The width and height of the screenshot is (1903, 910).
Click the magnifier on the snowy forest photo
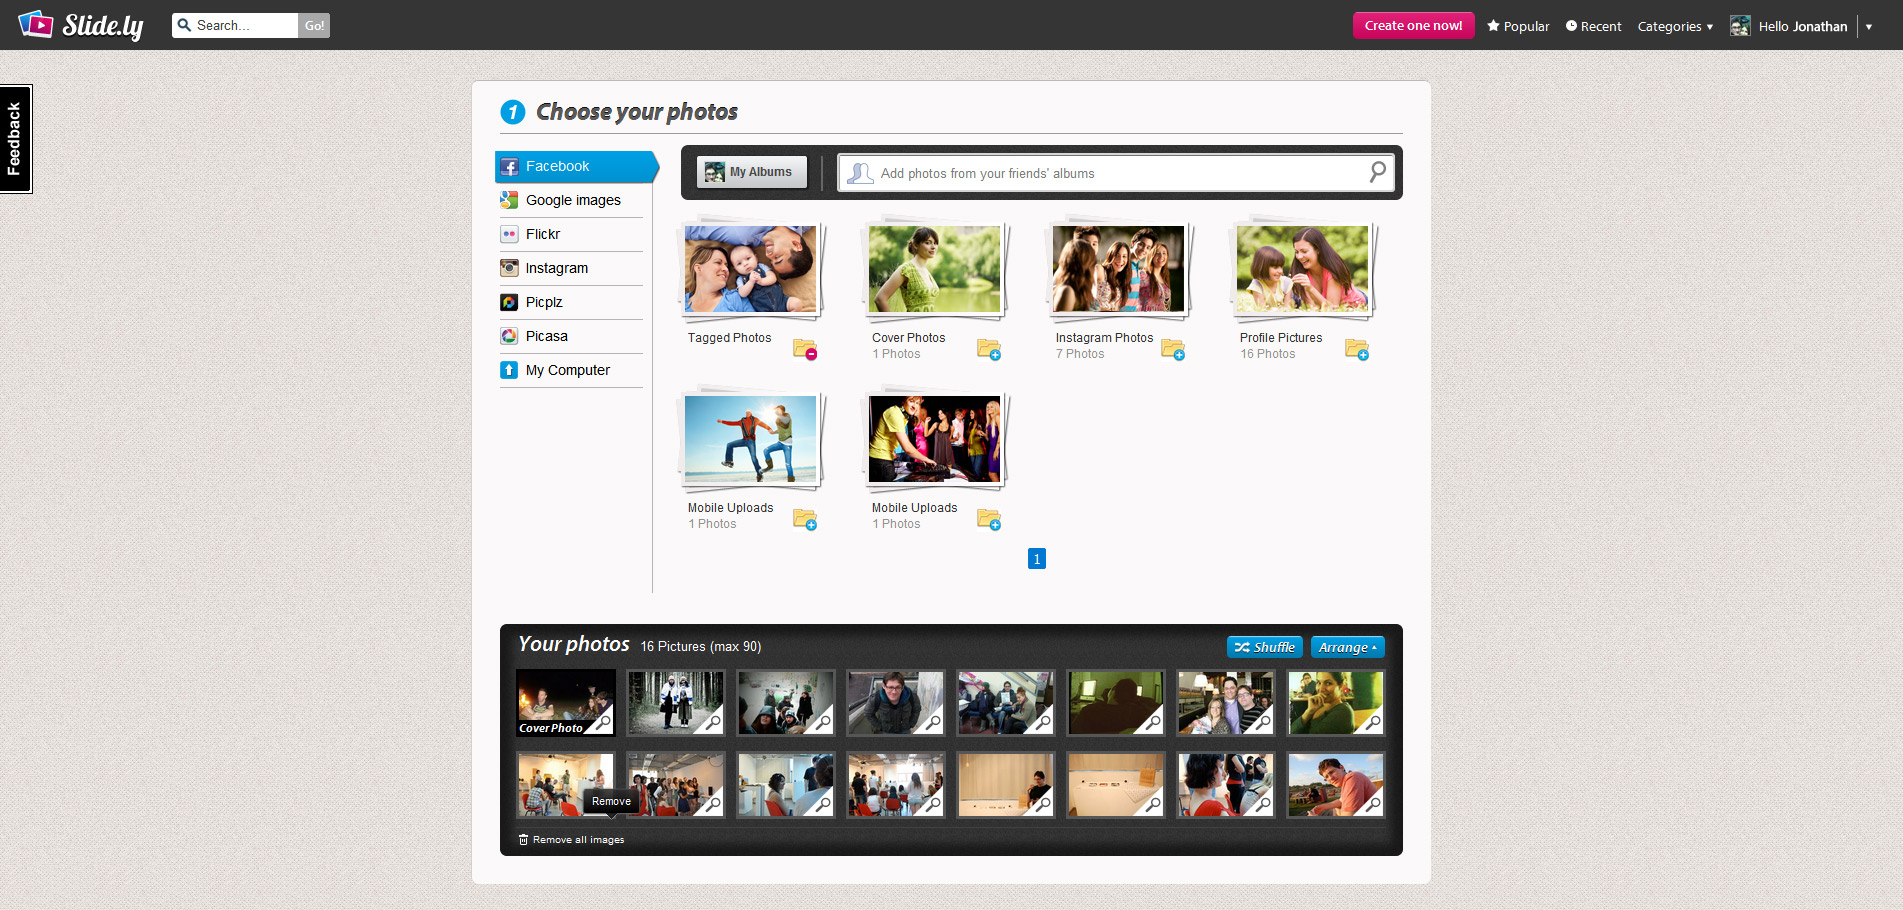pos(714,721)
